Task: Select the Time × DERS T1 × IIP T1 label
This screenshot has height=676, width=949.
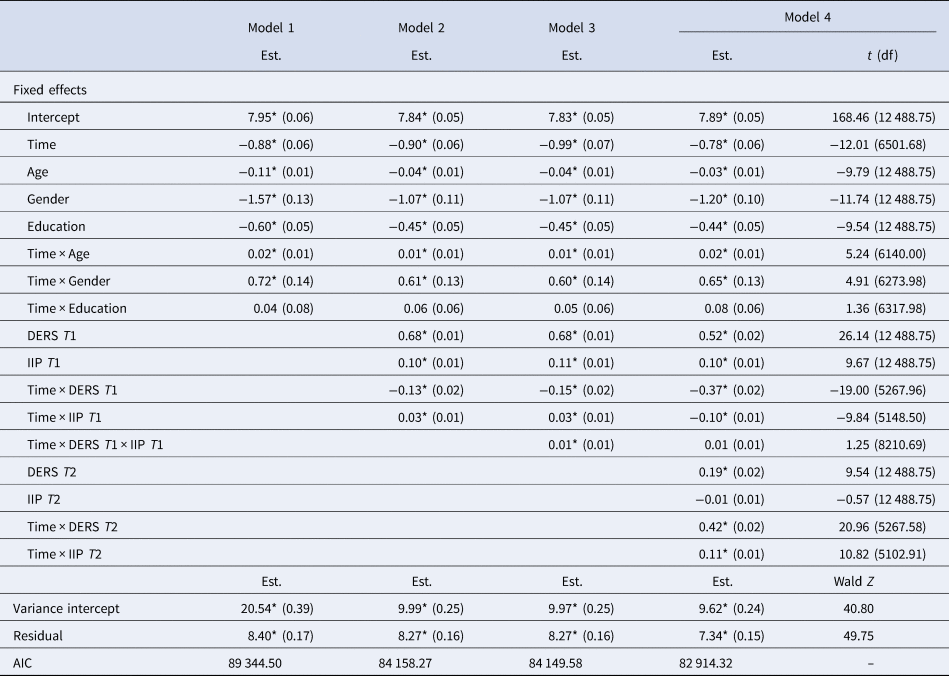Action: [x=94, y=444]
